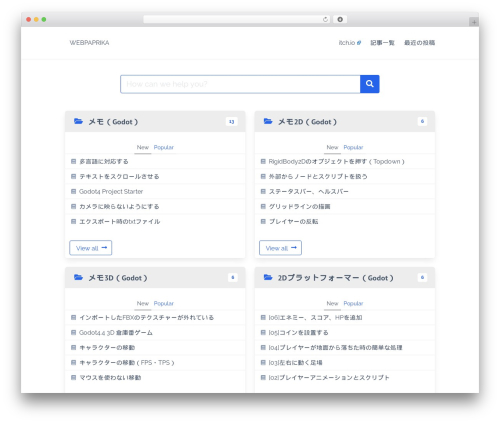Focus the 'How can we help you?' search field
Image resolution: width=500 pixels, height=423 pixels.
tap(240, 84)
